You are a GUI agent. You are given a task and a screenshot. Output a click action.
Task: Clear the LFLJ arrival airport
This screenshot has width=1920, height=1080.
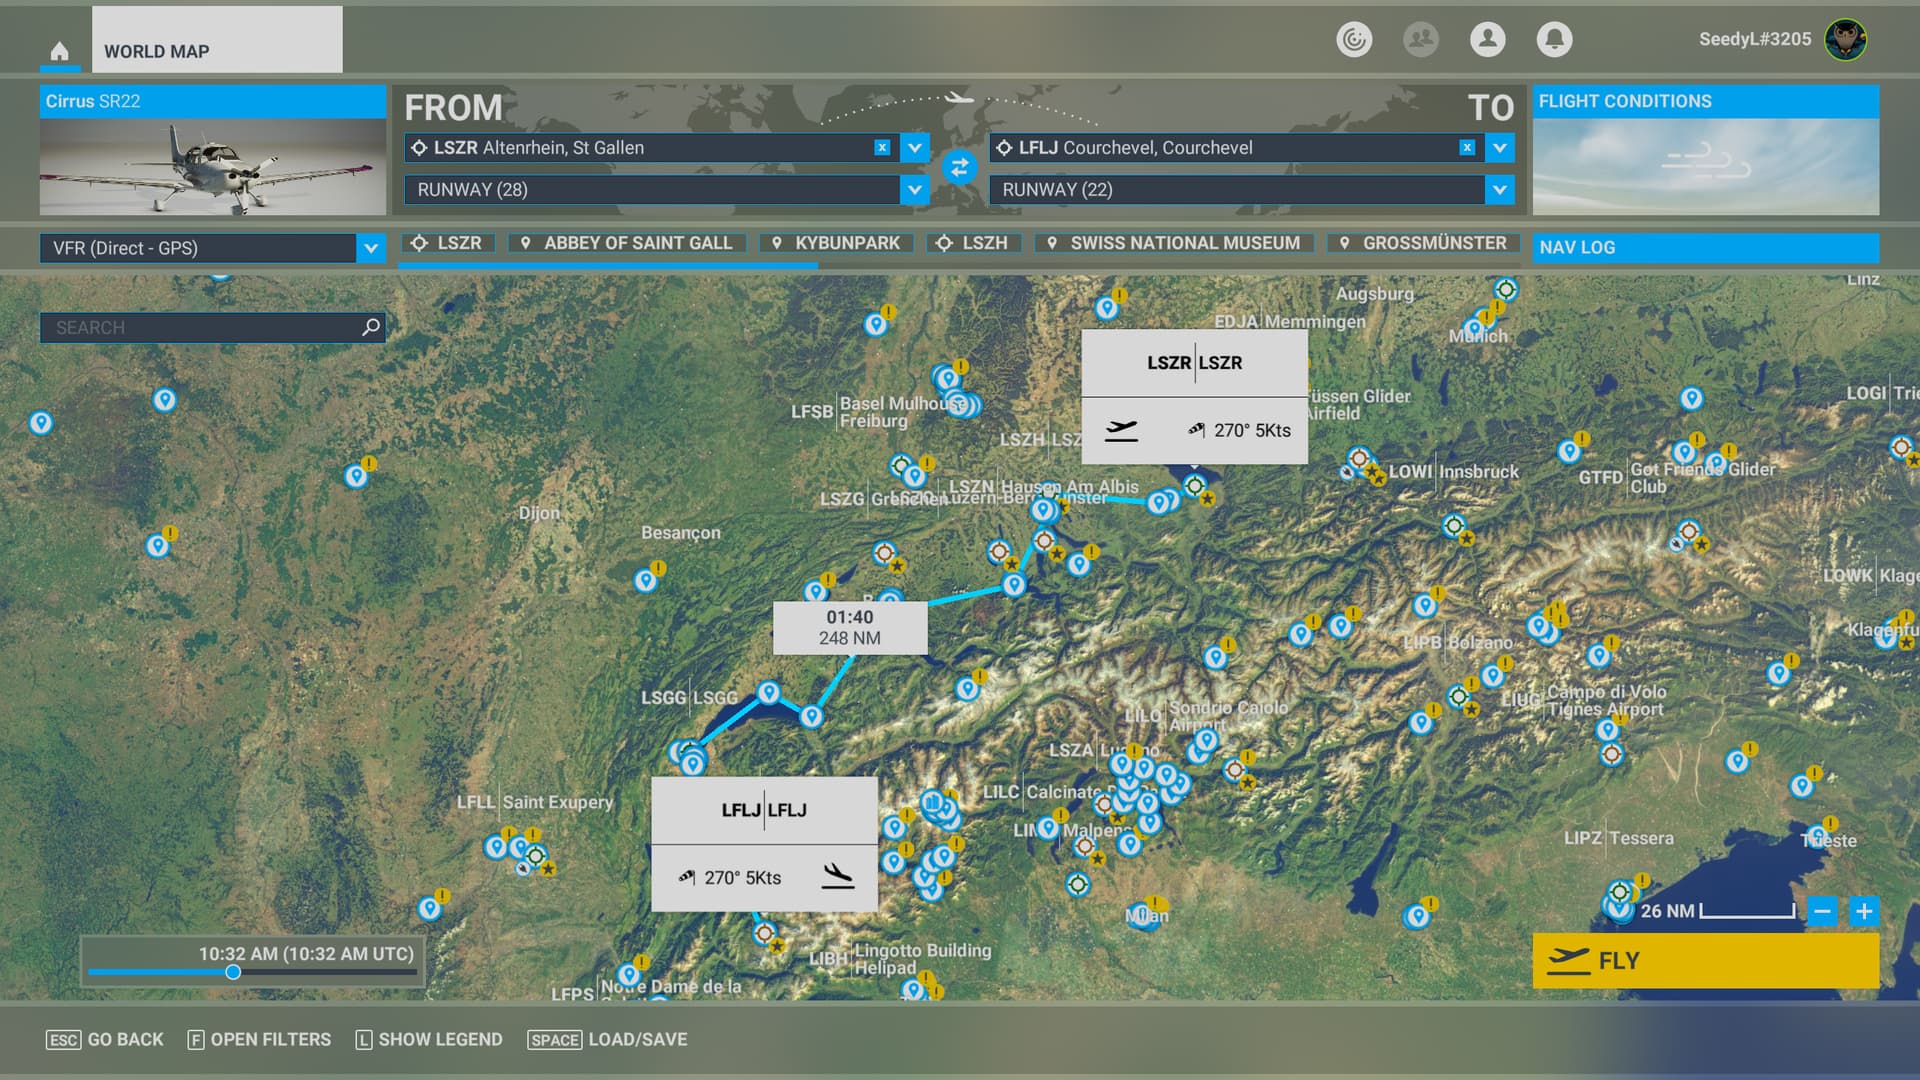1466,148
